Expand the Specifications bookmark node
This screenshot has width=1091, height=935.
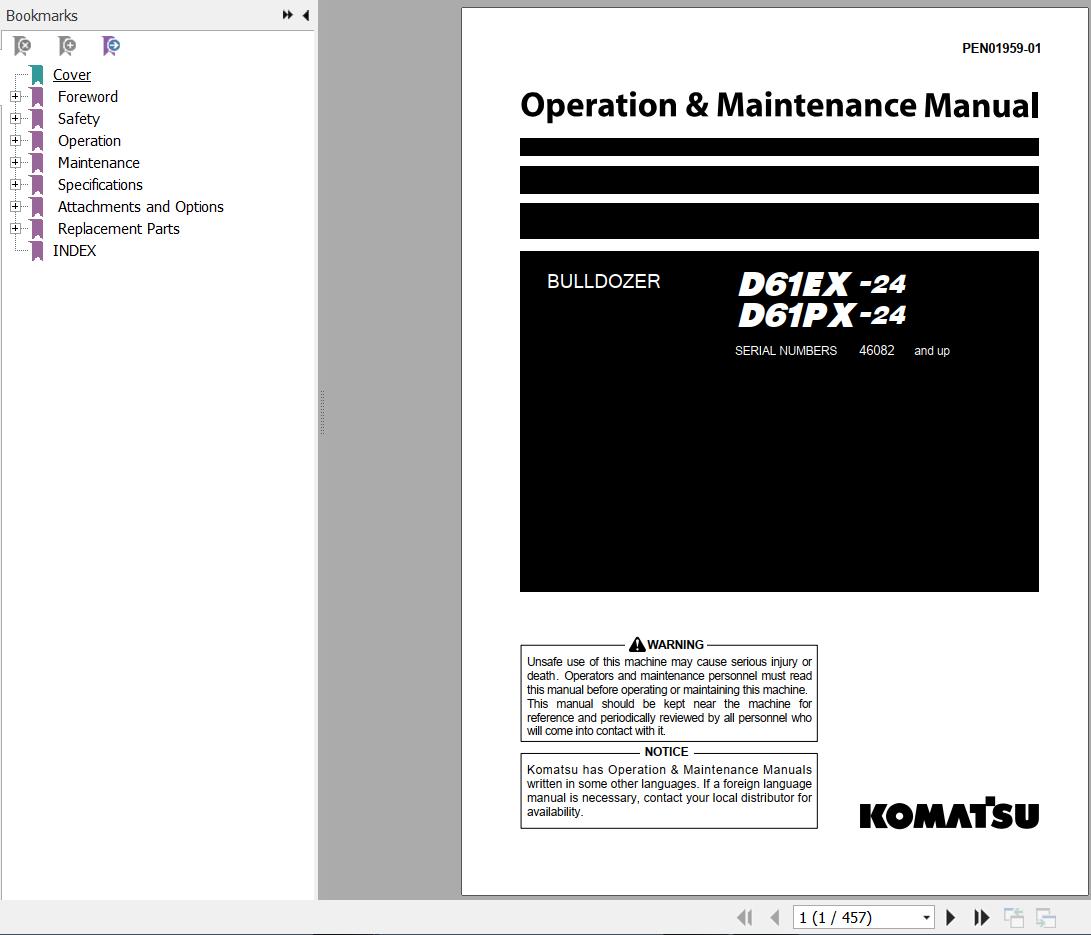pos(15,185)
